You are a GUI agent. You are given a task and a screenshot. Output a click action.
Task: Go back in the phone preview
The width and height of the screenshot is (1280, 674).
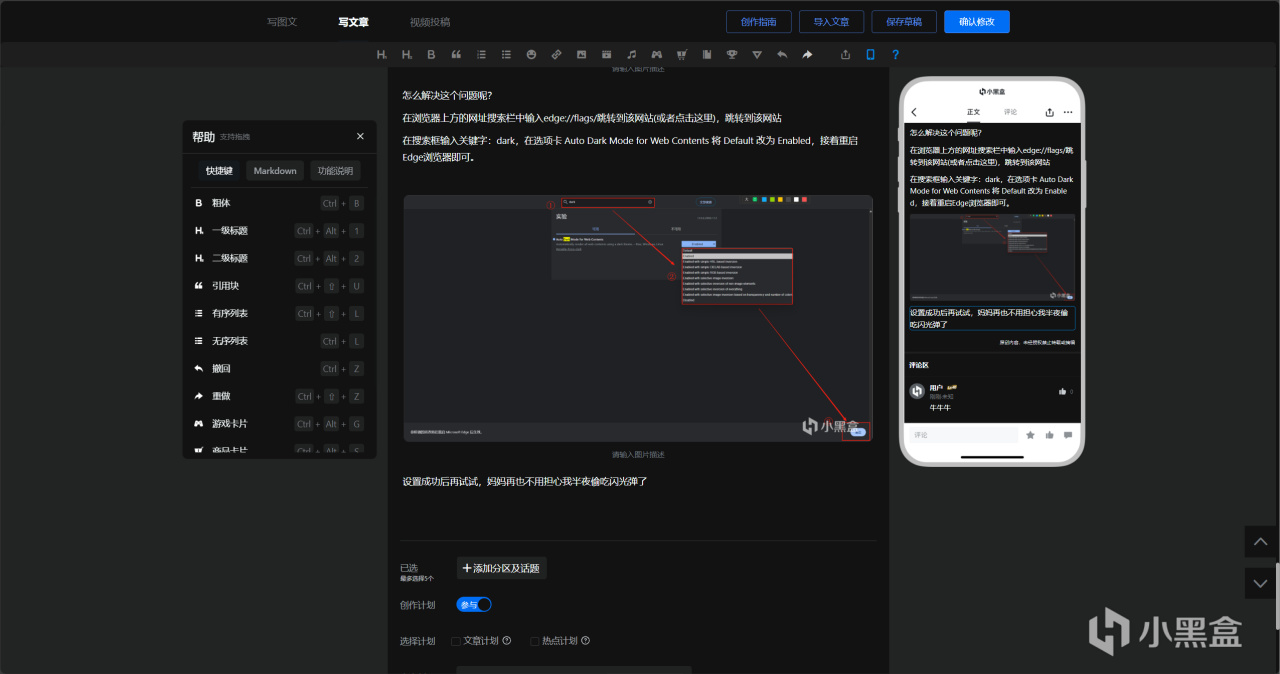[914, 112]
